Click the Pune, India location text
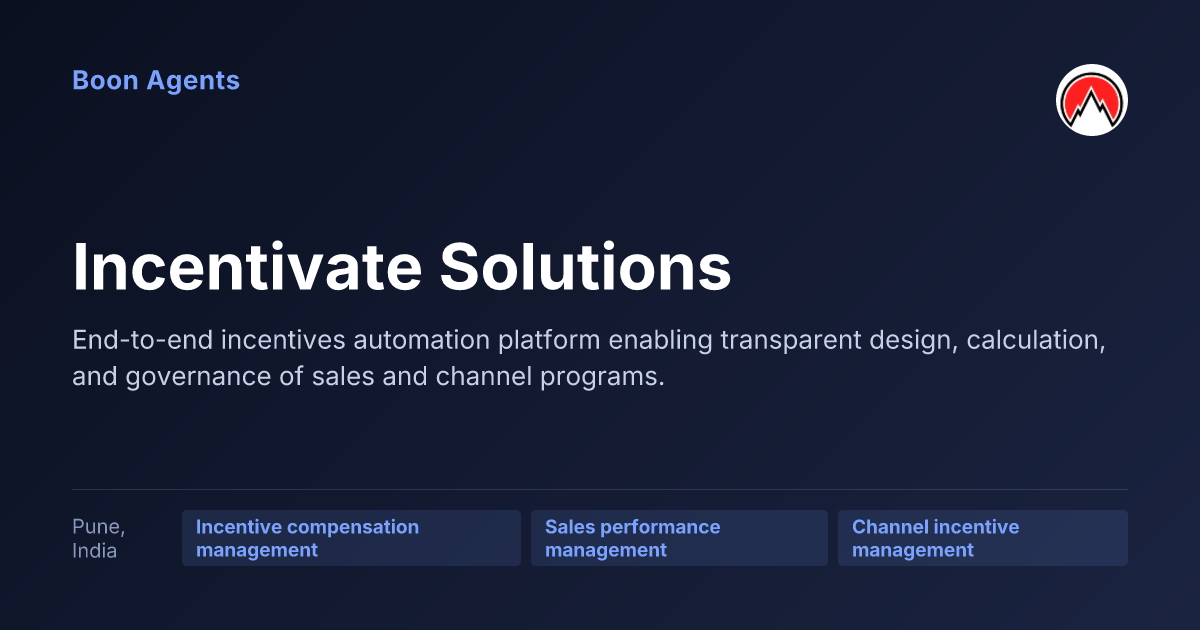The height and width of the screenshot is (630, 1200). 98,538
